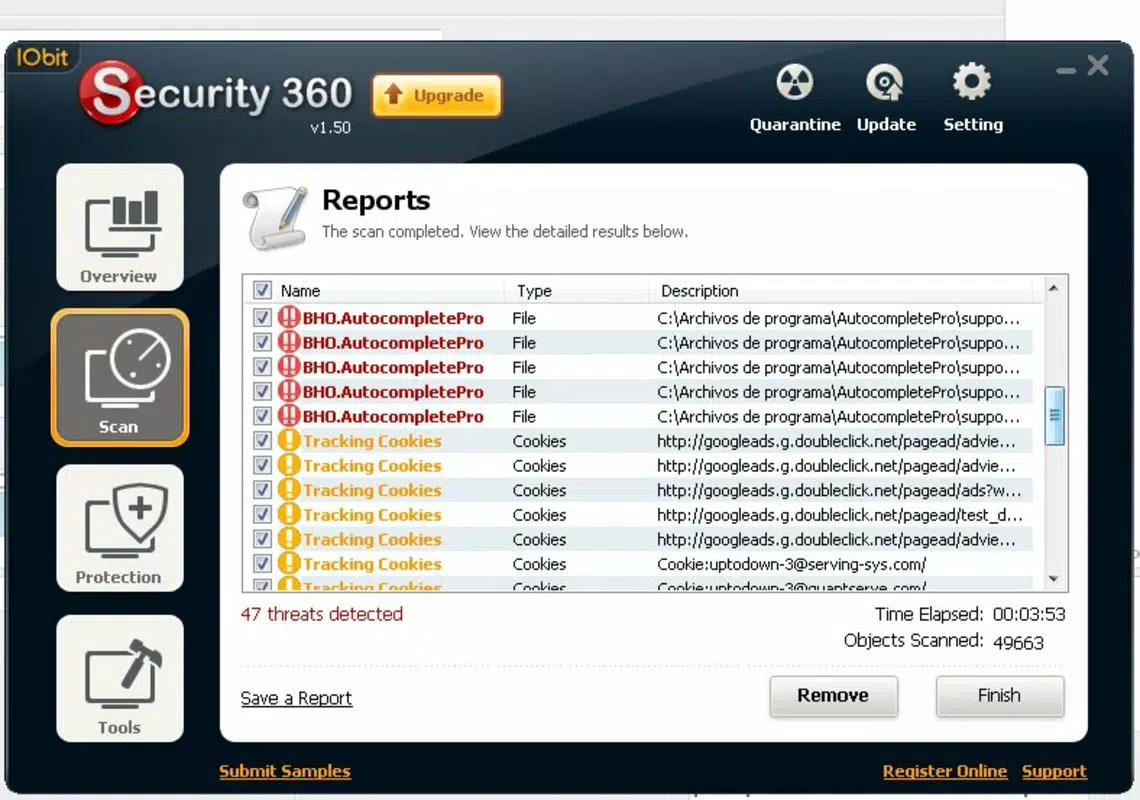This screenshot has height=800, width=1140.
Task: Click the '47 threats detected' text
Action: [x=321, y=614]
